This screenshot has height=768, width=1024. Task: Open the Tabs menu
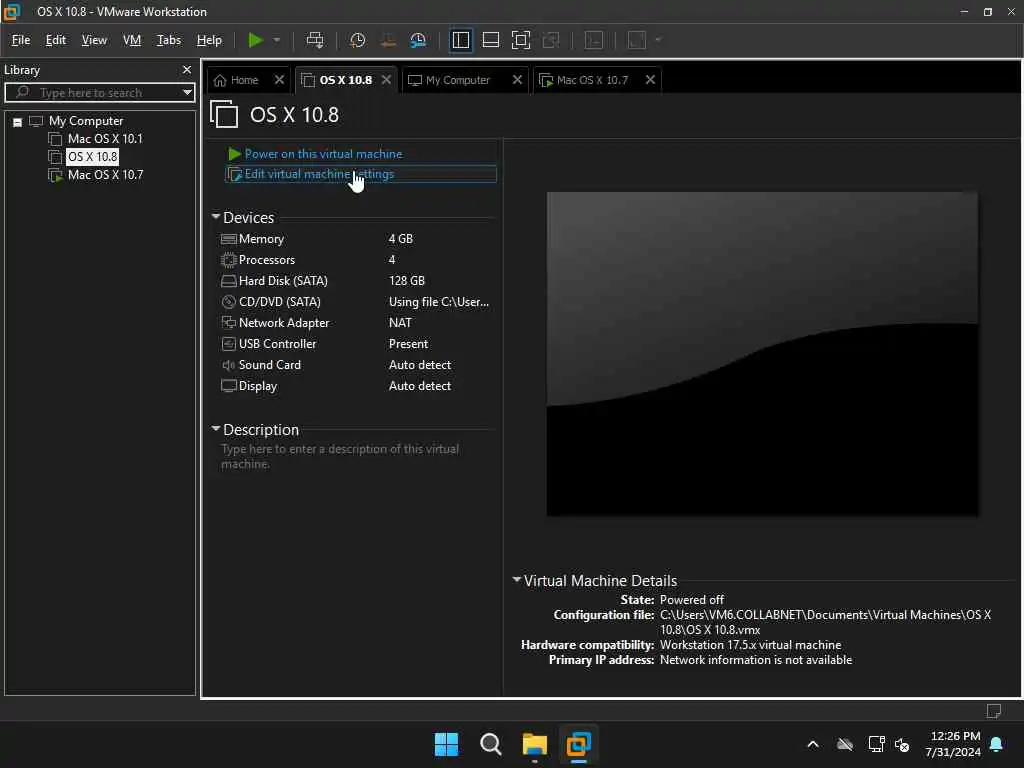point(168,40)
